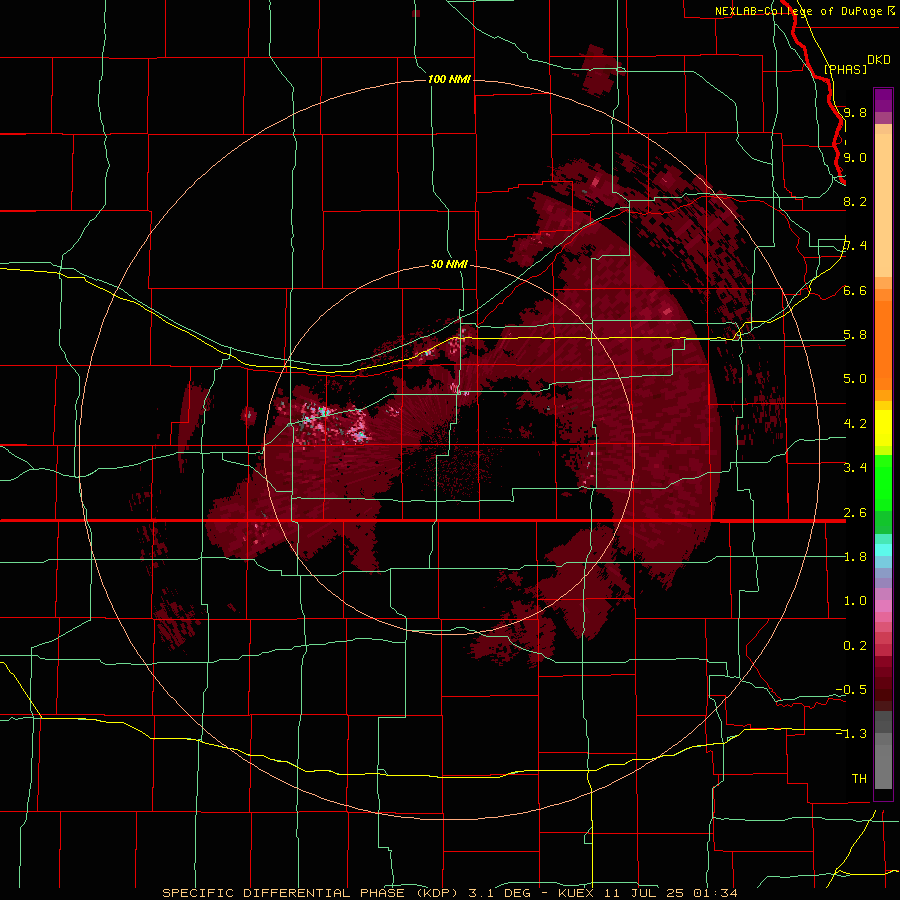Click the [PHAS] legend heading
Image resolution: width=900 pixels, height=900 pixels.
(x=845, y=69)
